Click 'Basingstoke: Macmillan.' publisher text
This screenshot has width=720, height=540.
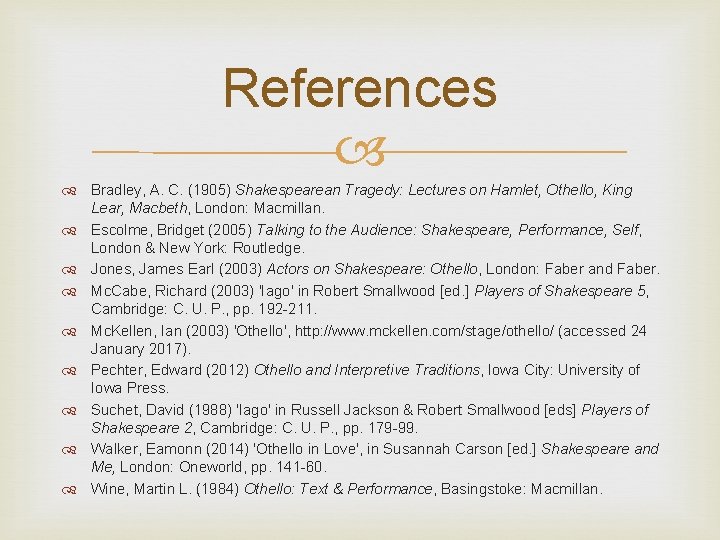click(522, 489)
